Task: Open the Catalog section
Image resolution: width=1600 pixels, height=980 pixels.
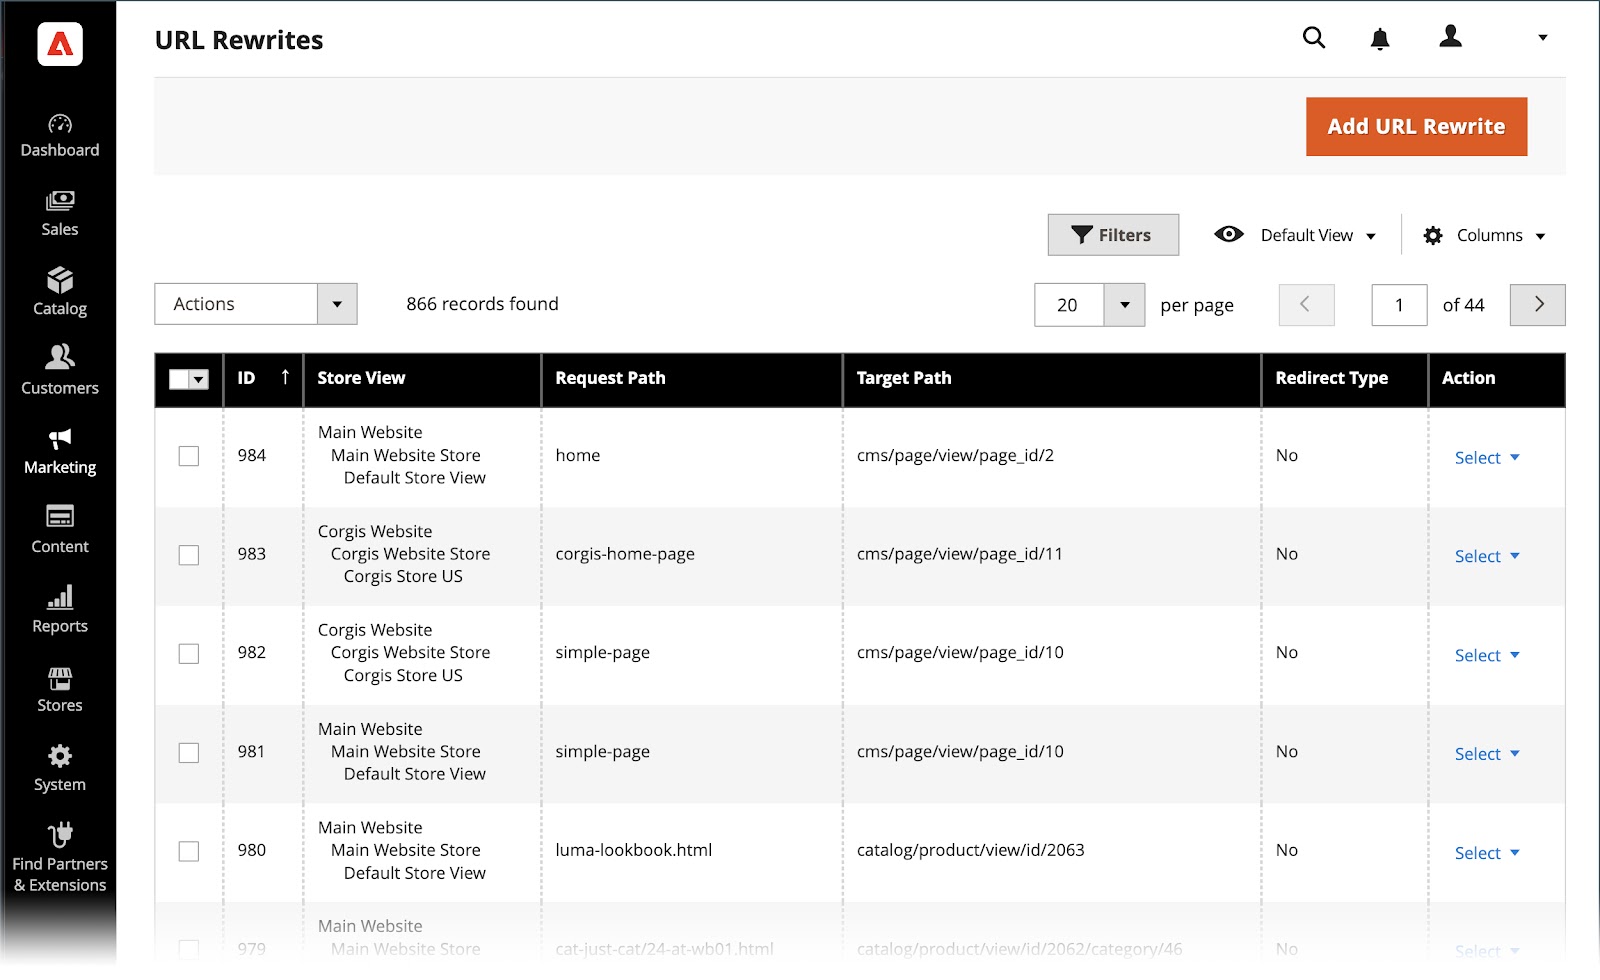Action: point(59,292)
